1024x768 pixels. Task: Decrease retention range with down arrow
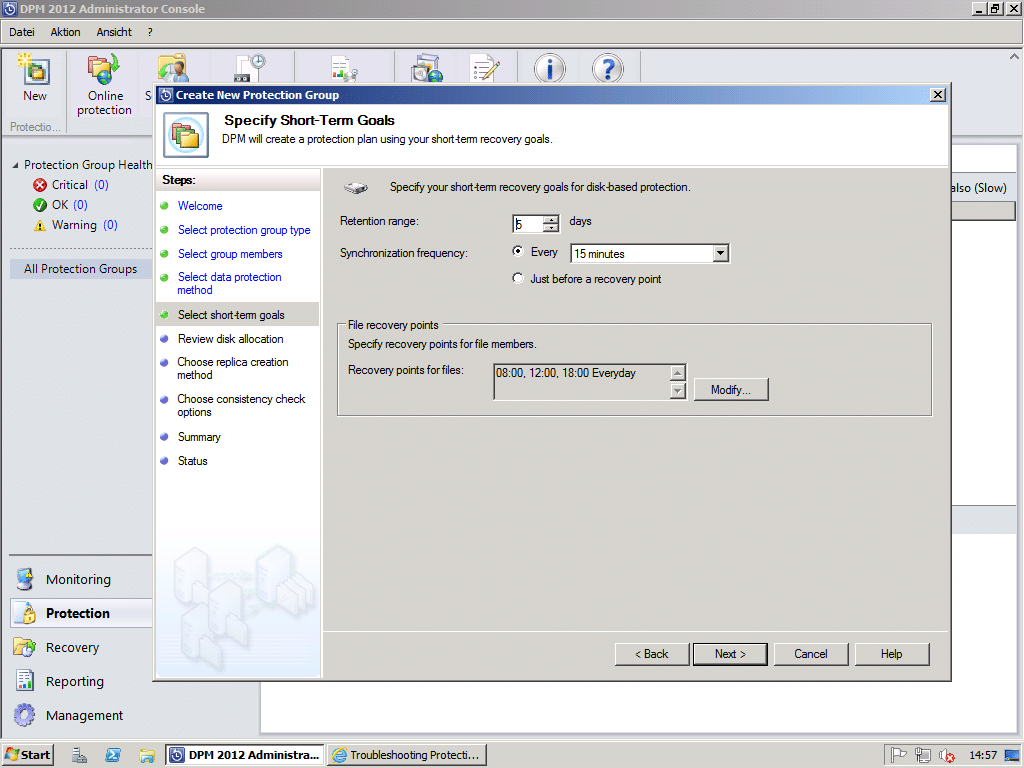point(551,228)
